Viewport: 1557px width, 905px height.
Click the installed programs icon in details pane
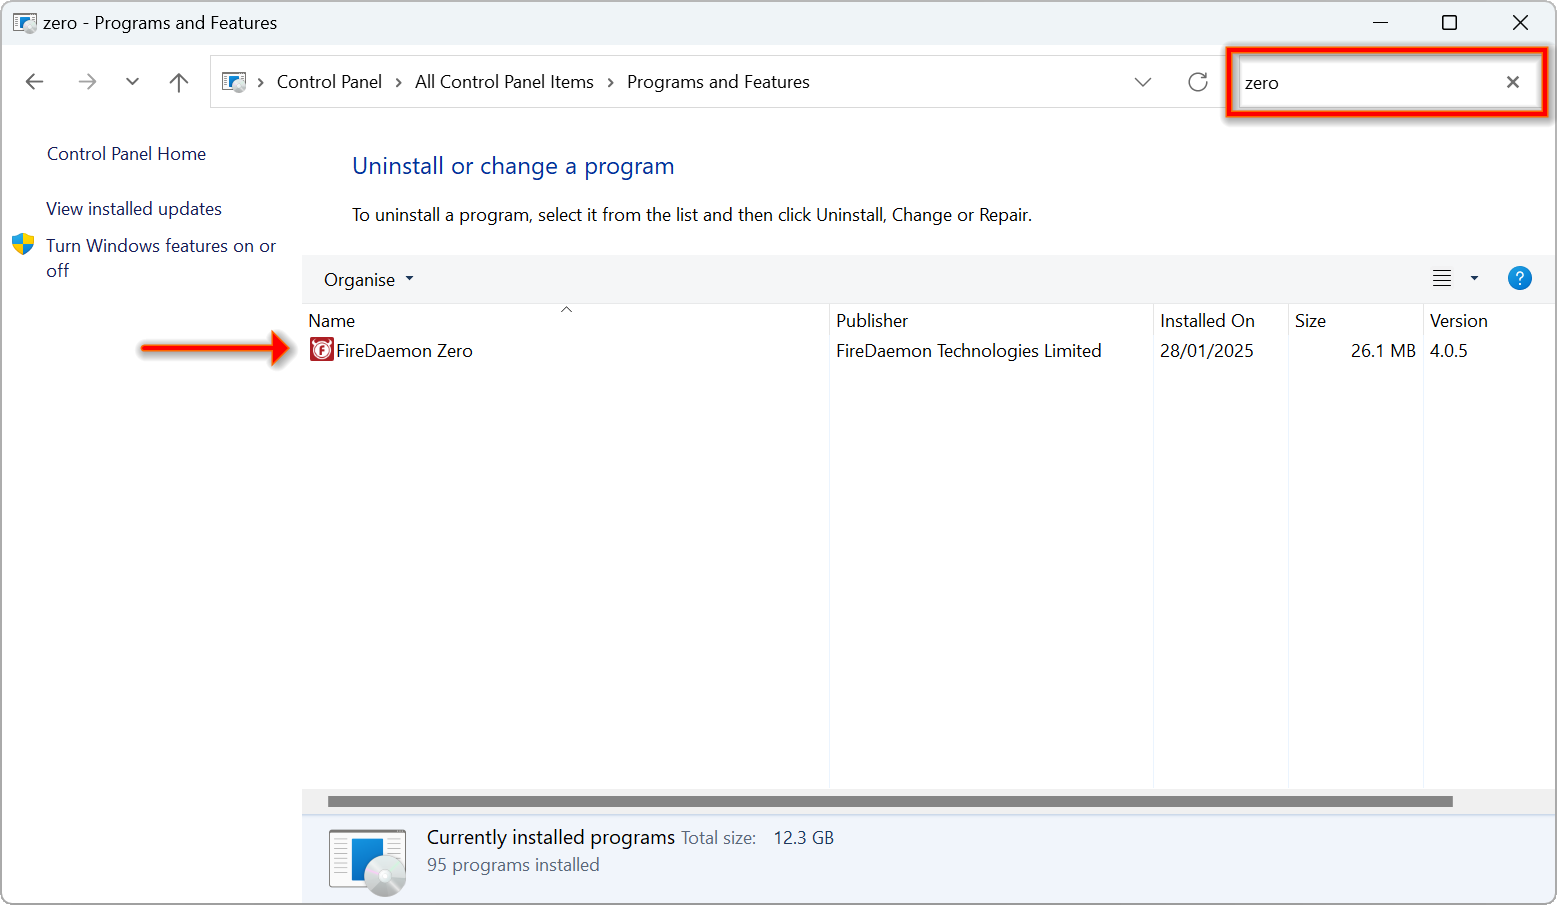[x=367, y=861]
